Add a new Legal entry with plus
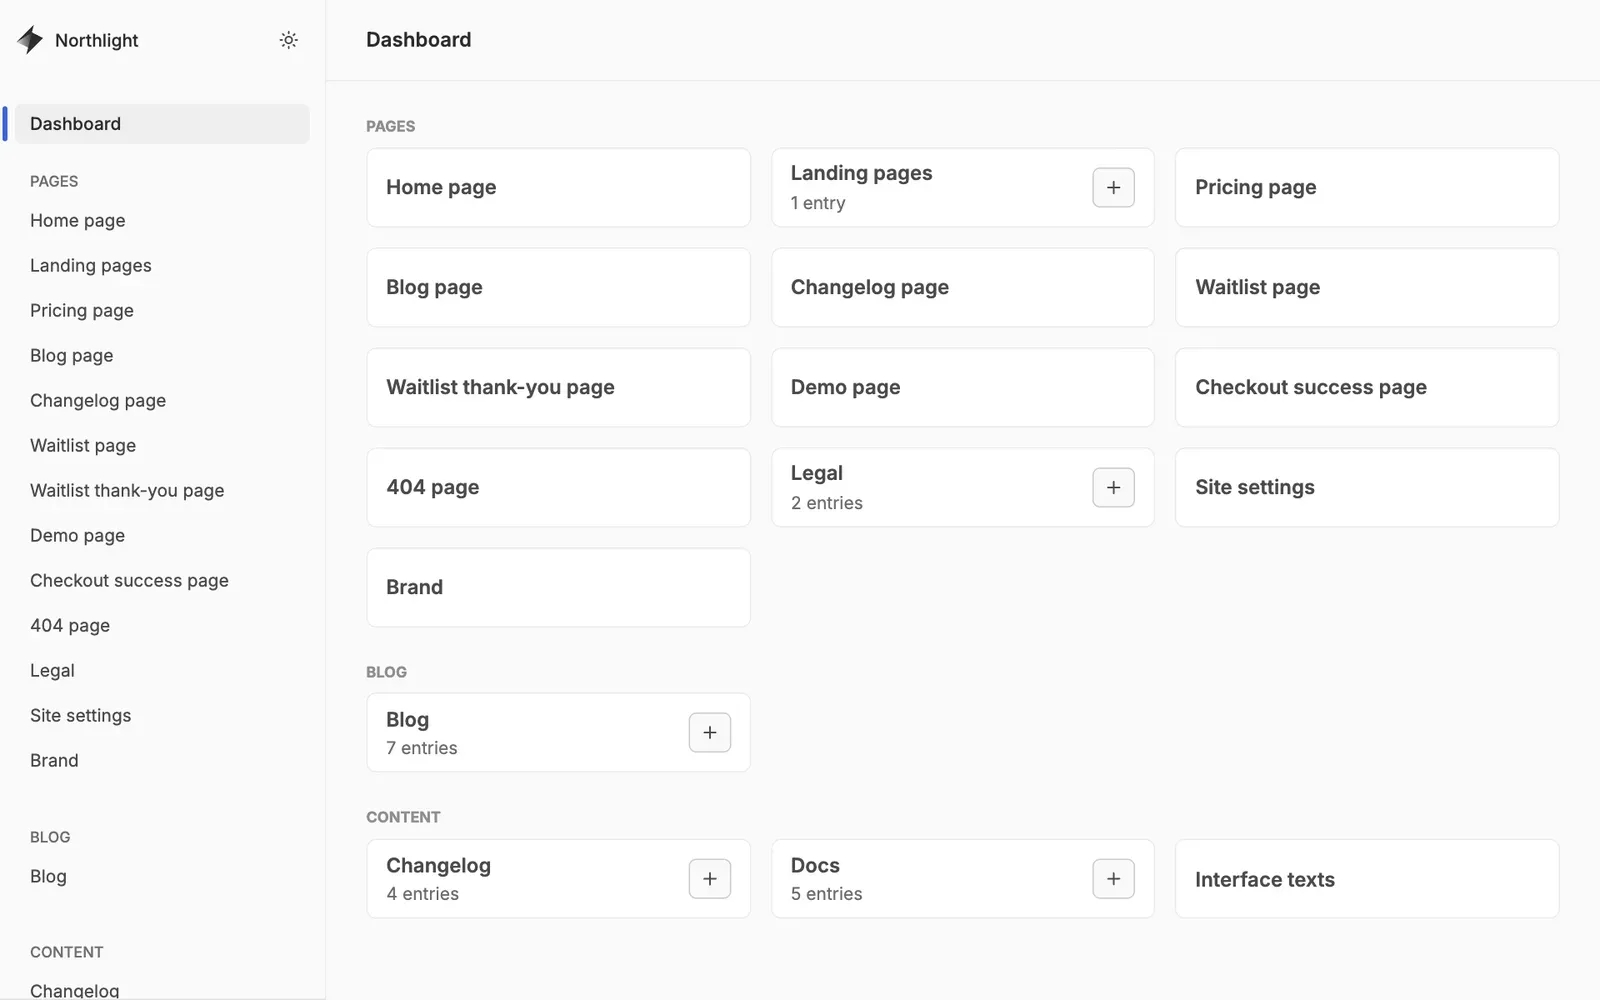Image resolution: width=1600 pixels, height=1000 pixels. coord(1113,488)
